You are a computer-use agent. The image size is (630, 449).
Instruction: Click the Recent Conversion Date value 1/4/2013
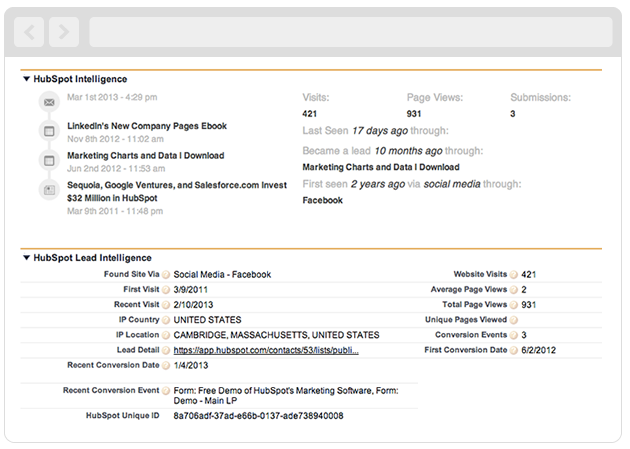(x=191, y=365)
